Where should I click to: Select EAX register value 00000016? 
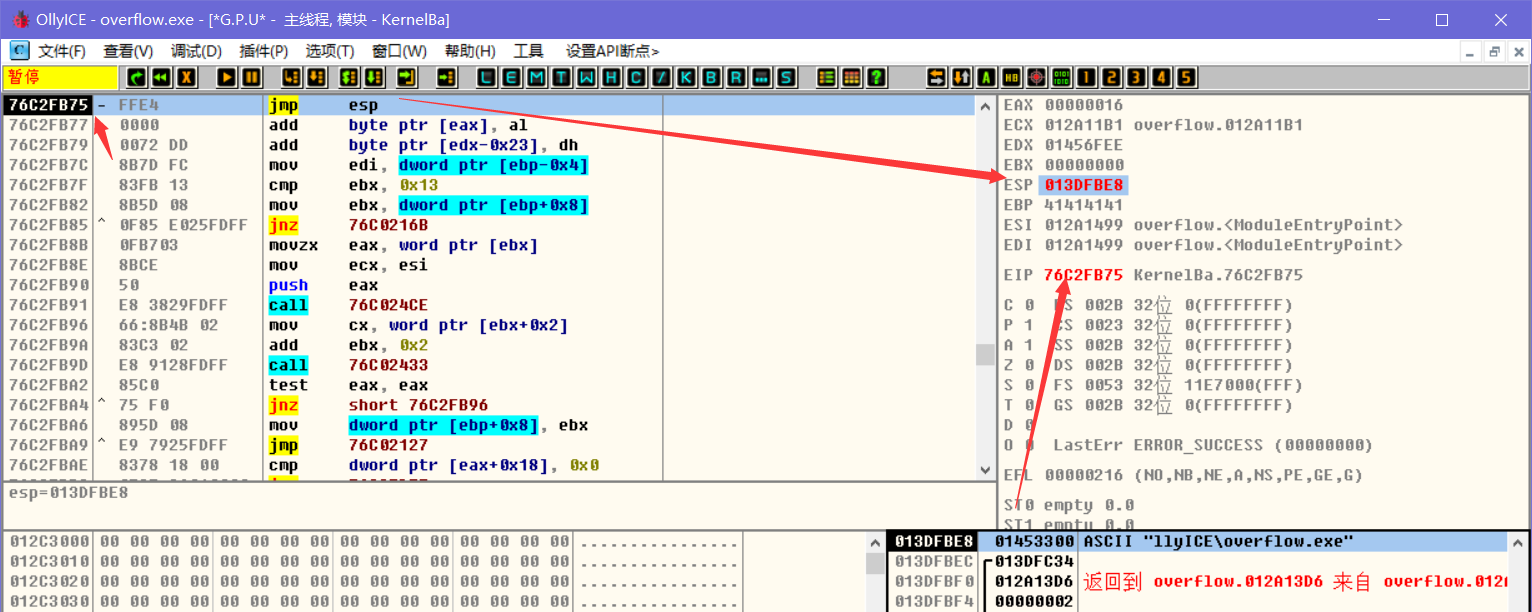(1084, 105)
